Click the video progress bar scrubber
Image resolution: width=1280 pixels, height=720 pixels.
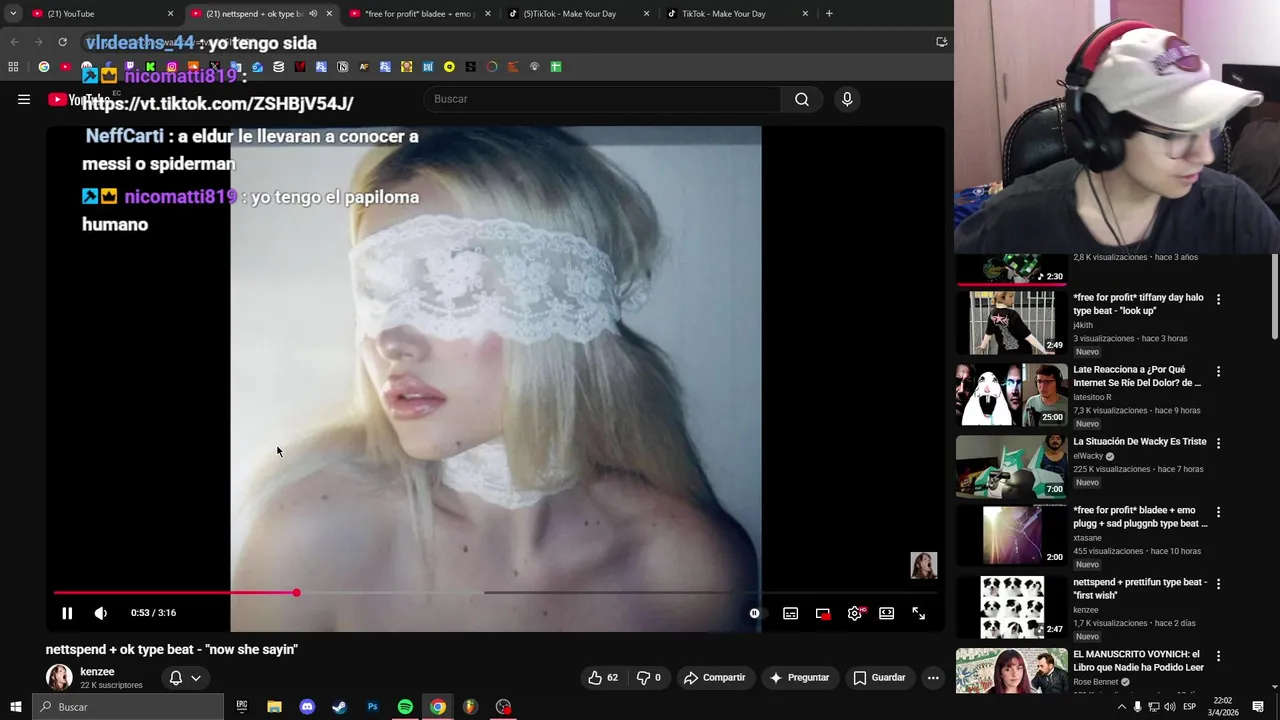coord(296,593)
